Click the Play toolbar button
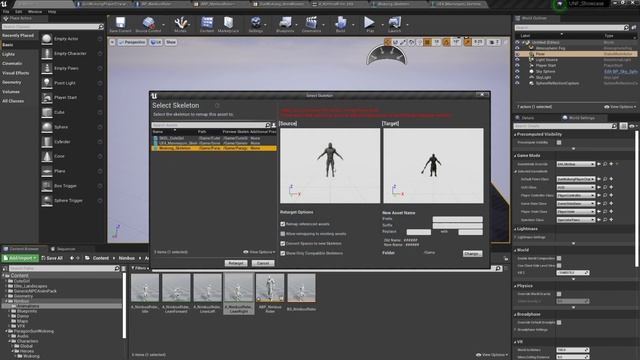The image size is (640, 360). (x=369, y=24)
